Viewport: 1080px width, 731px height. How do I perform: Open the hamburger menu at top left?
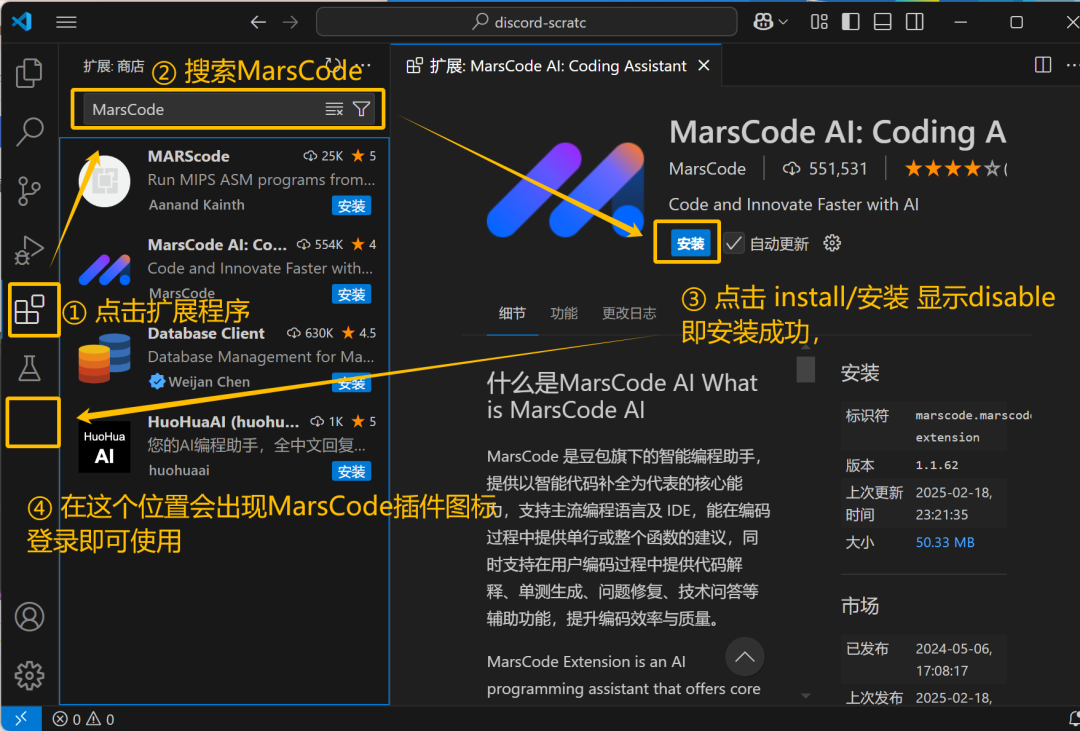pyautogui.click(x=66, y=21)
